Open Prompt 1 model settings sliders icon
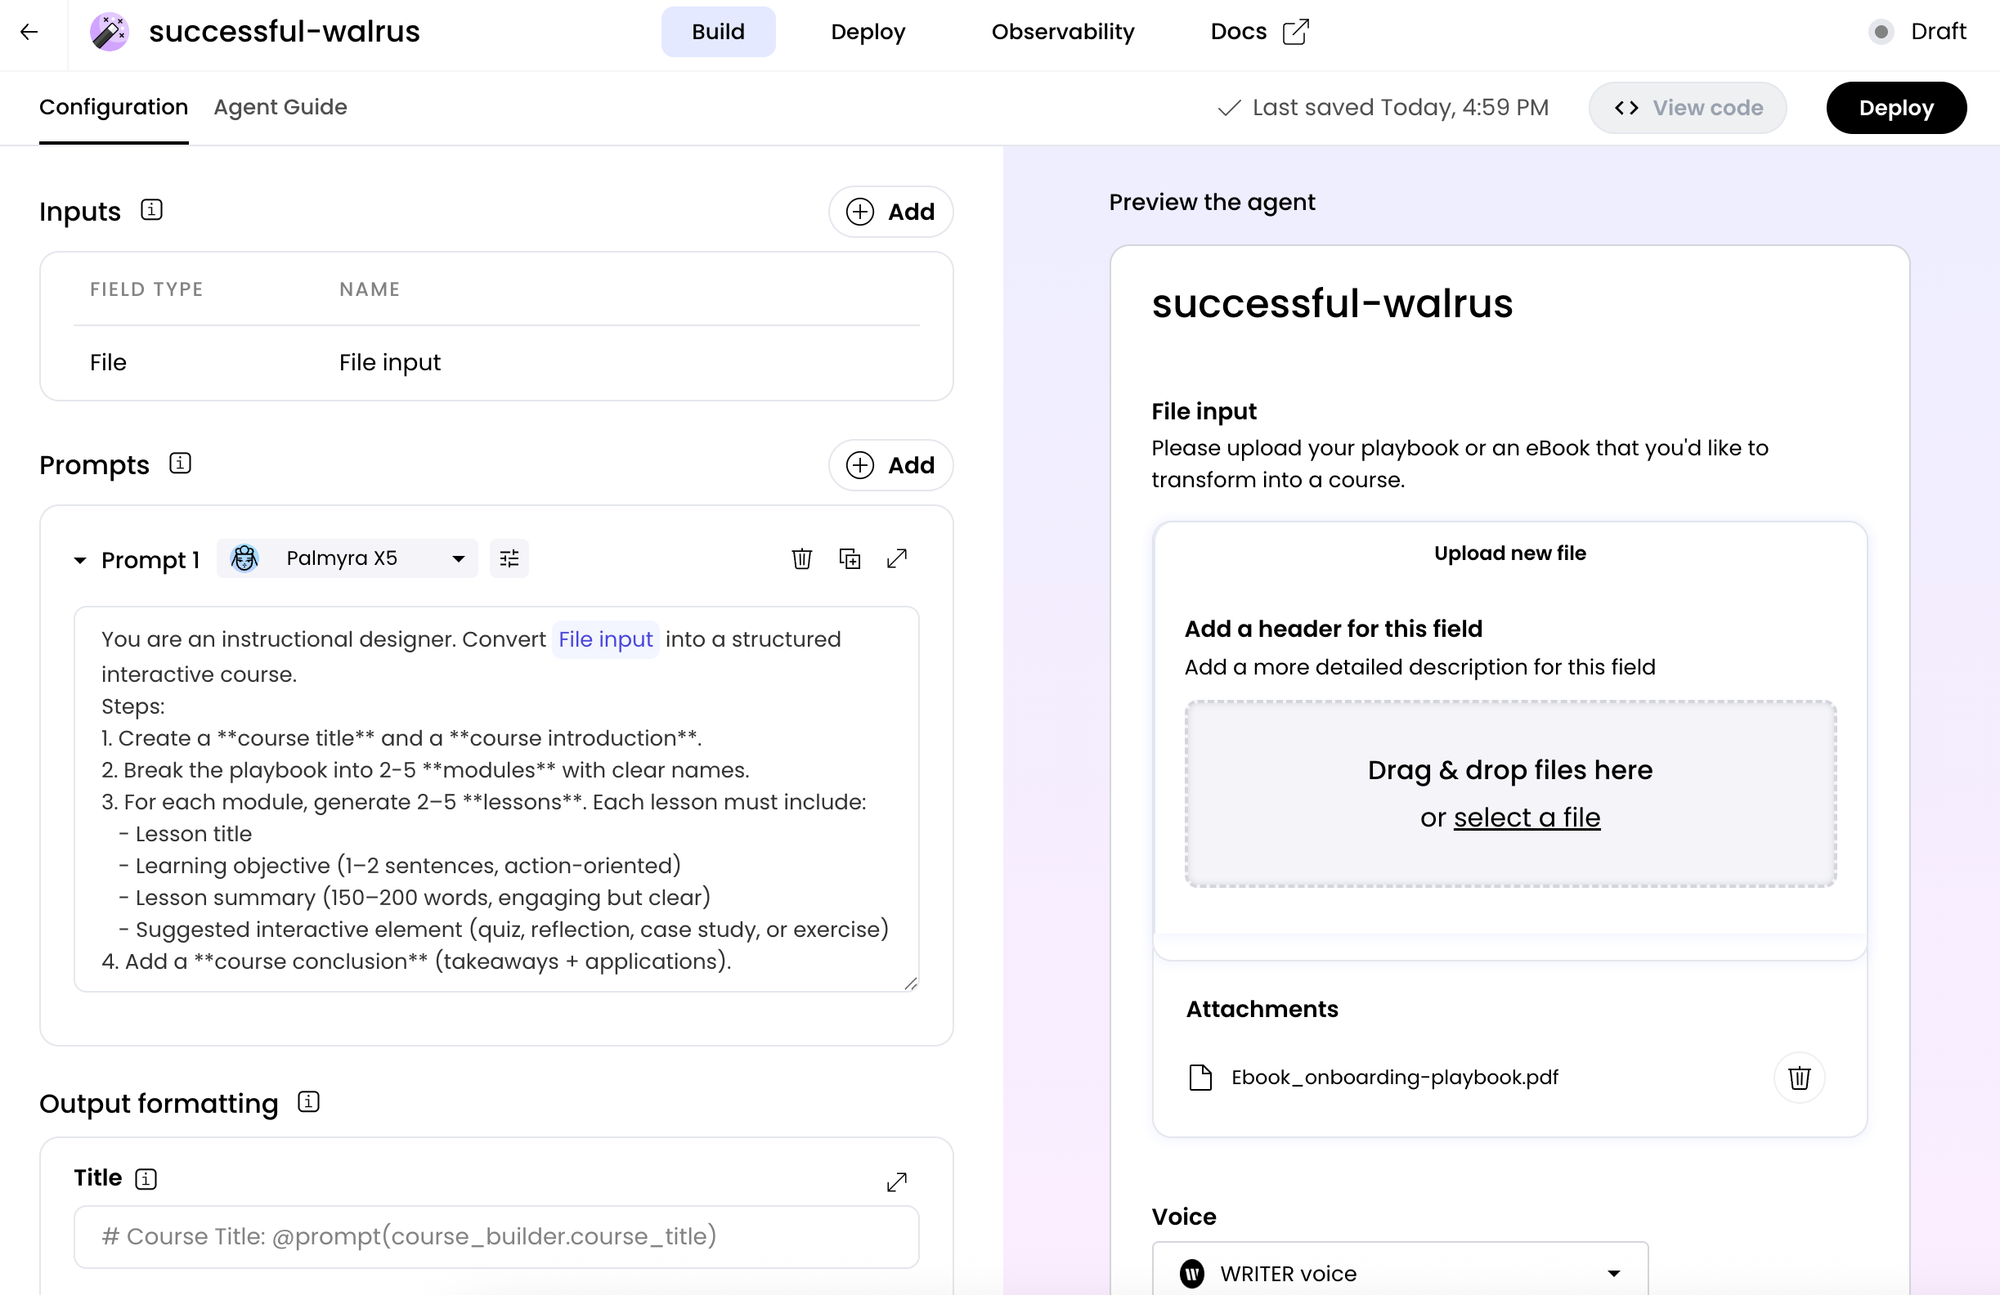The height and width of the screenshot is (1295, 2000). point(509,558)
